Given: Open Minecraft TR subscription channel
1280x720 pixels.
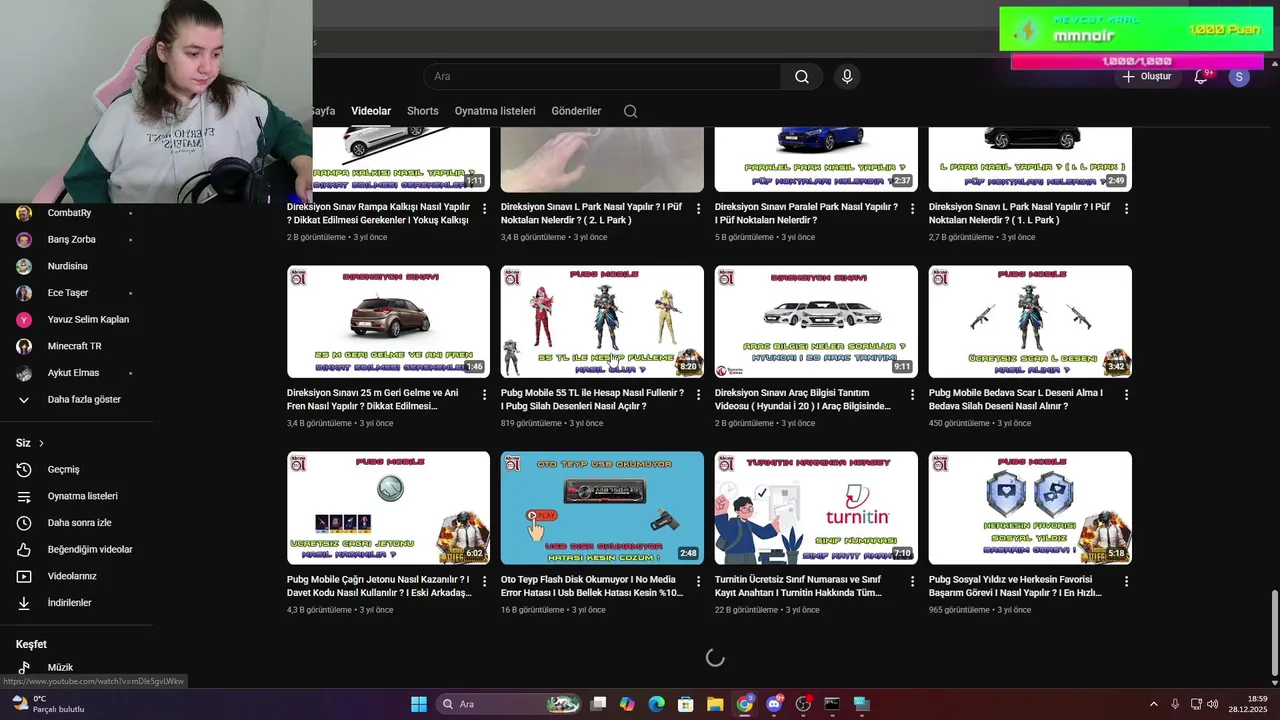Looking at the screenshot, I should coord(74,346).
